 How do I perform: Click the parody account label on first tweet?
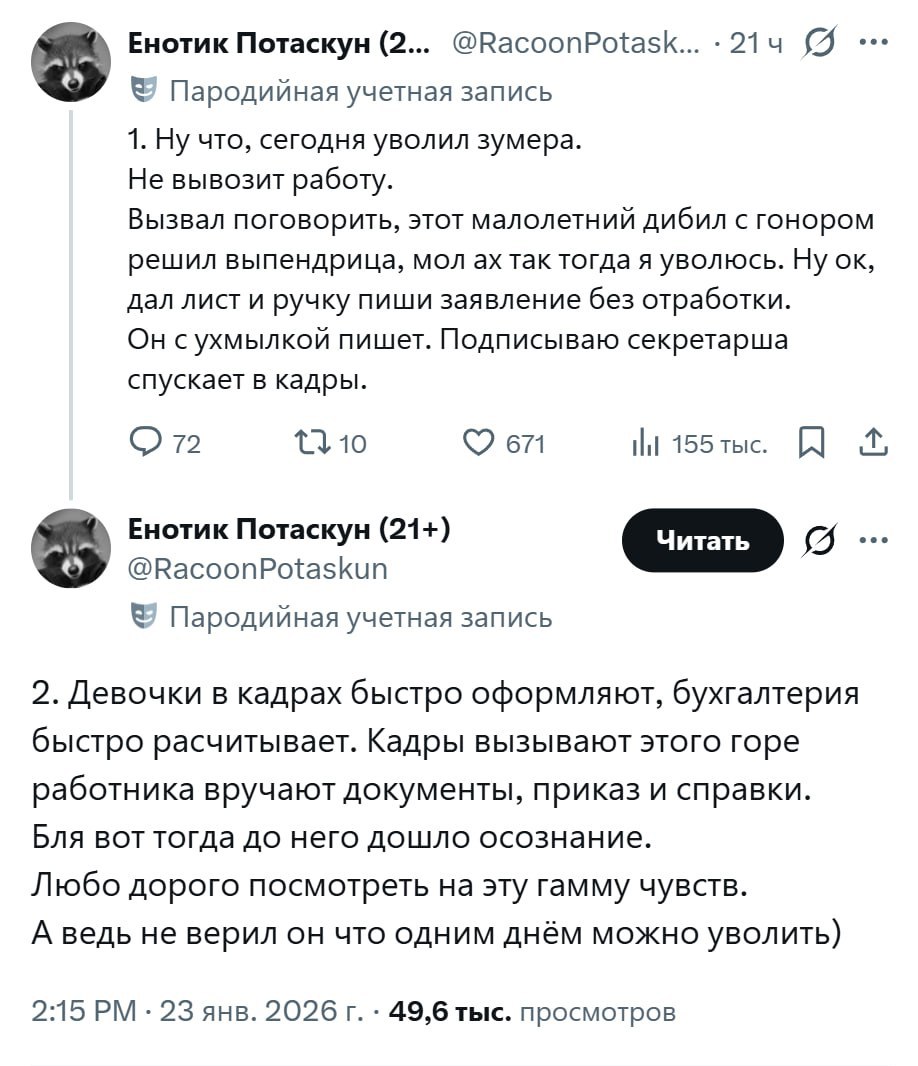(x=358, y=91)
